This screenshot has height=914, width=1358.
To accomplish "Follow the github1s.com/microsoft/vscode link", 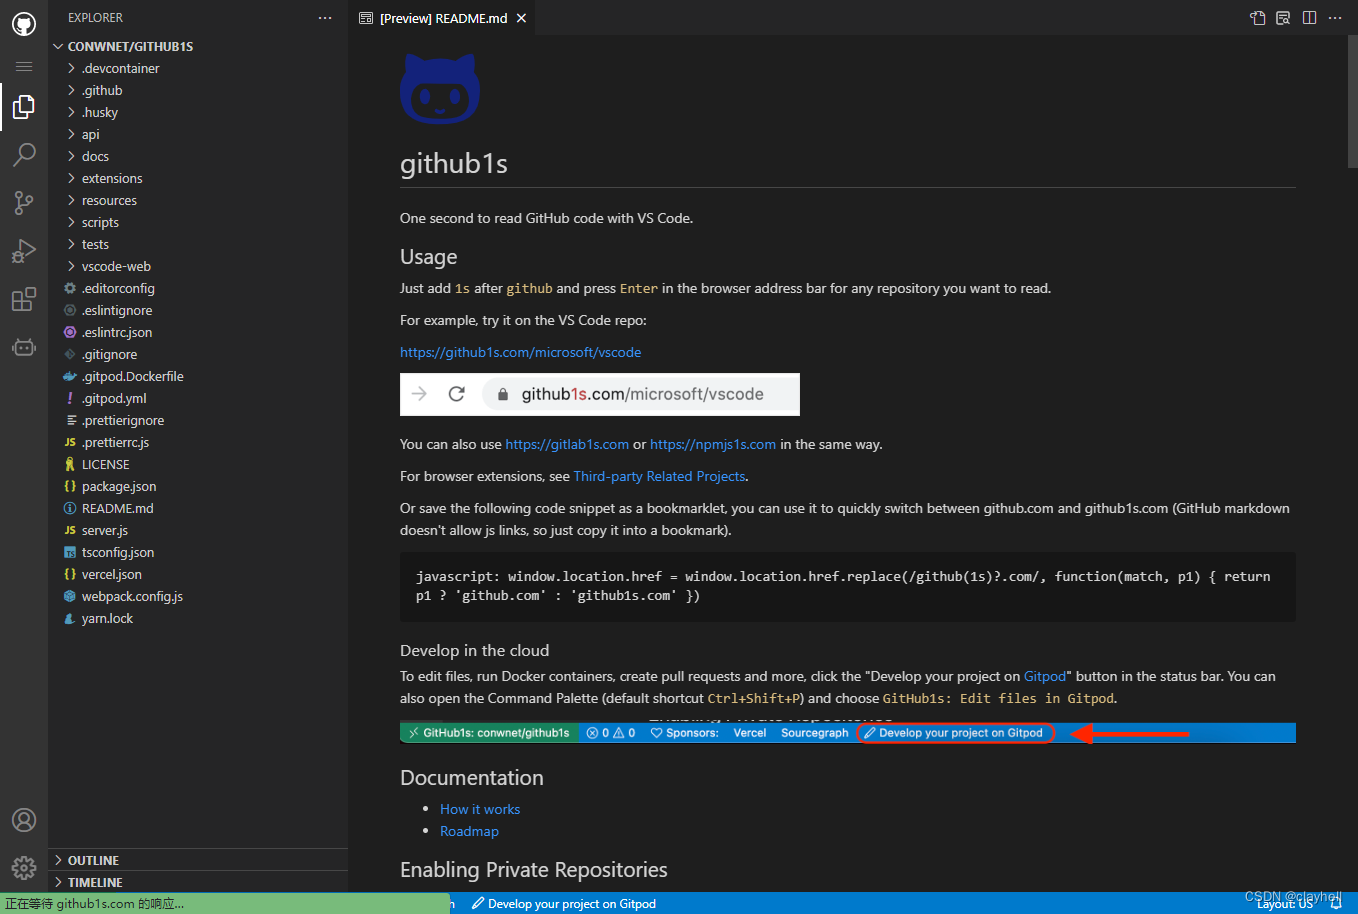I will tap(520, 352).
